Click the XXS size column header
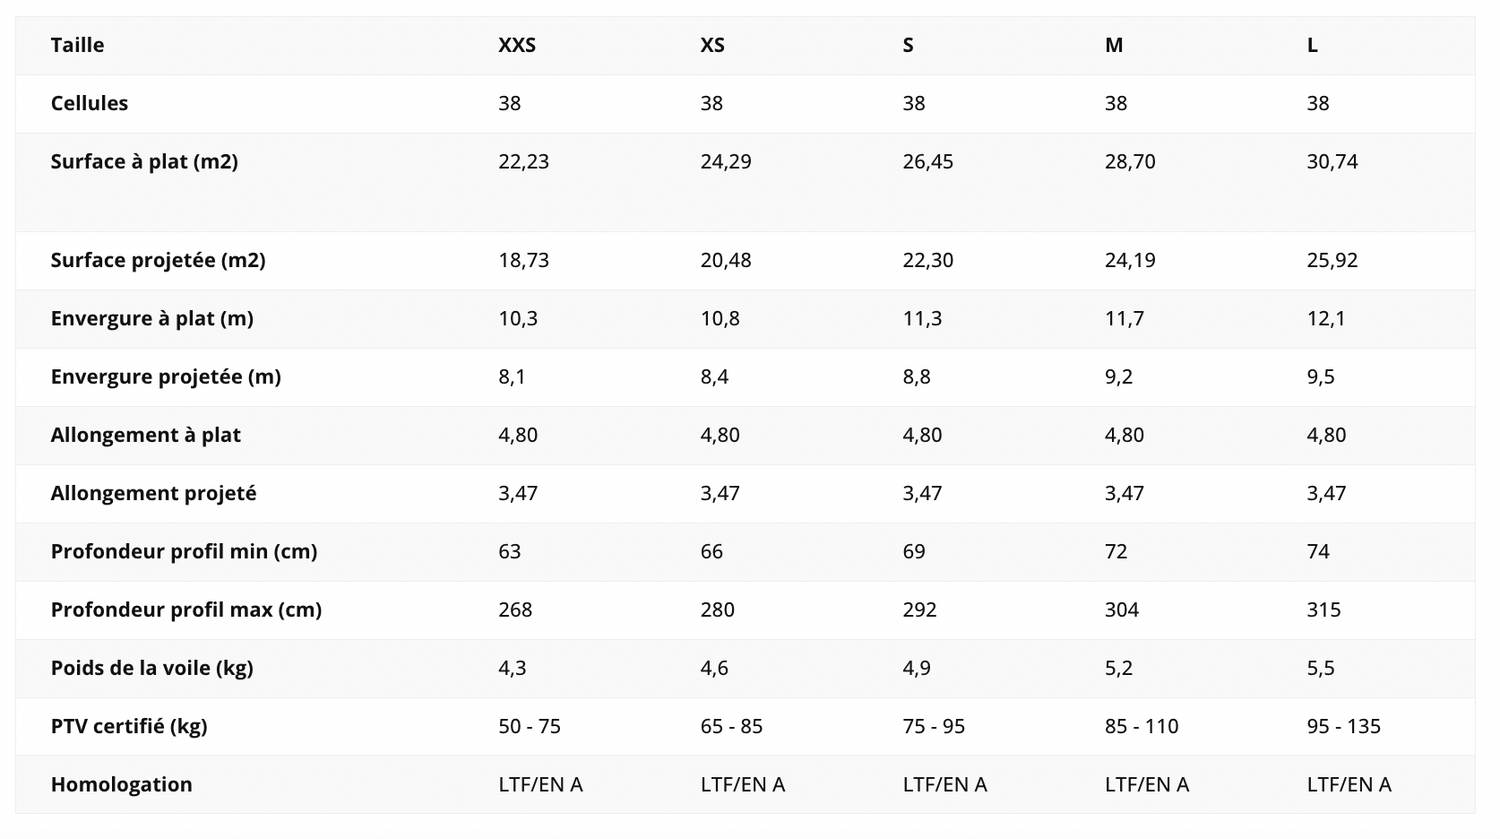The image size is (1500, 839). (517, 45)
